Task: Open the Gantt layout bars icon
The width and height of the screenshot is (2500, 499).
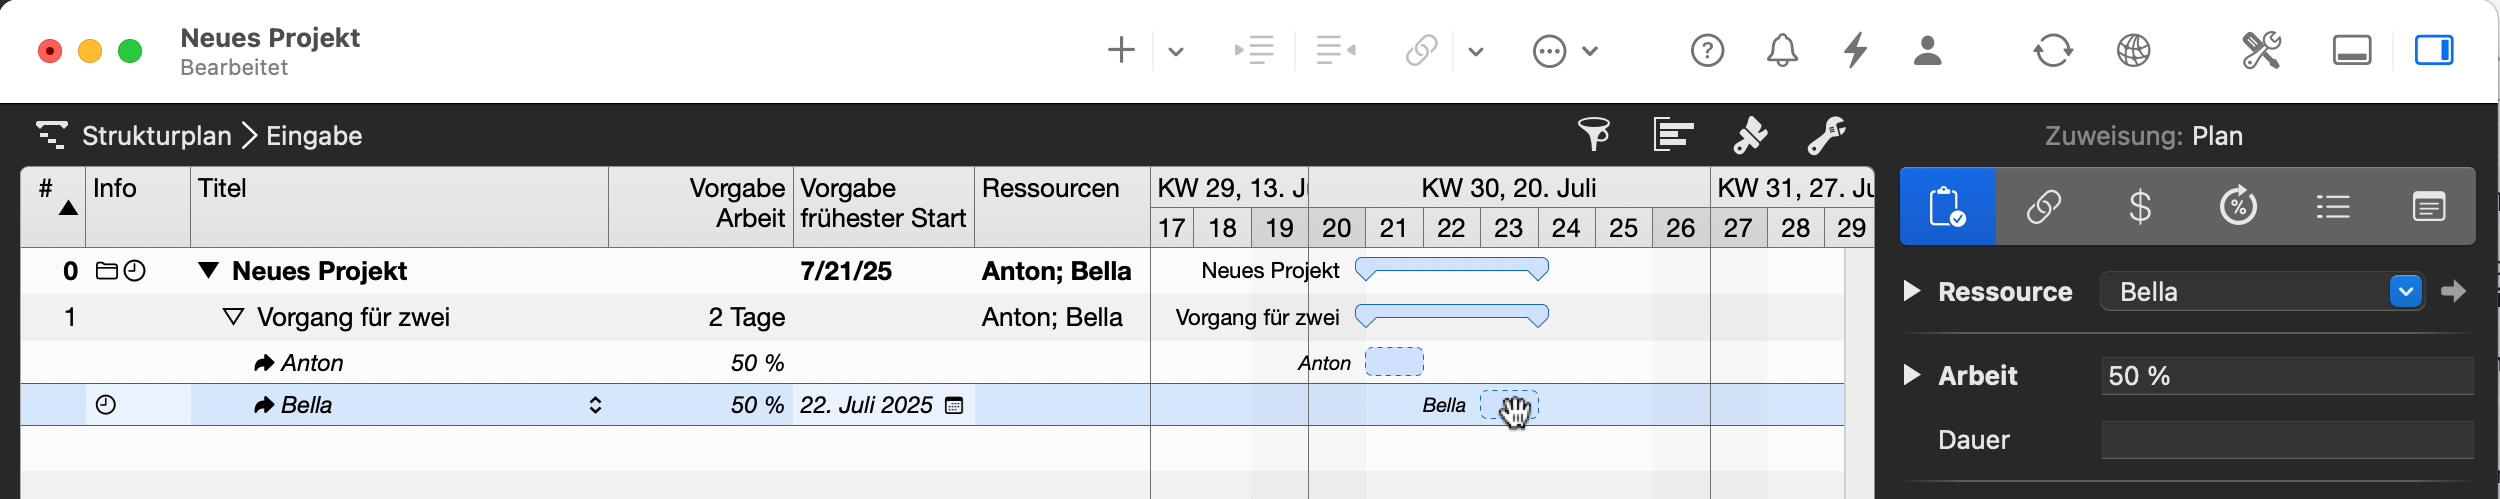Action: (1673, 134)
